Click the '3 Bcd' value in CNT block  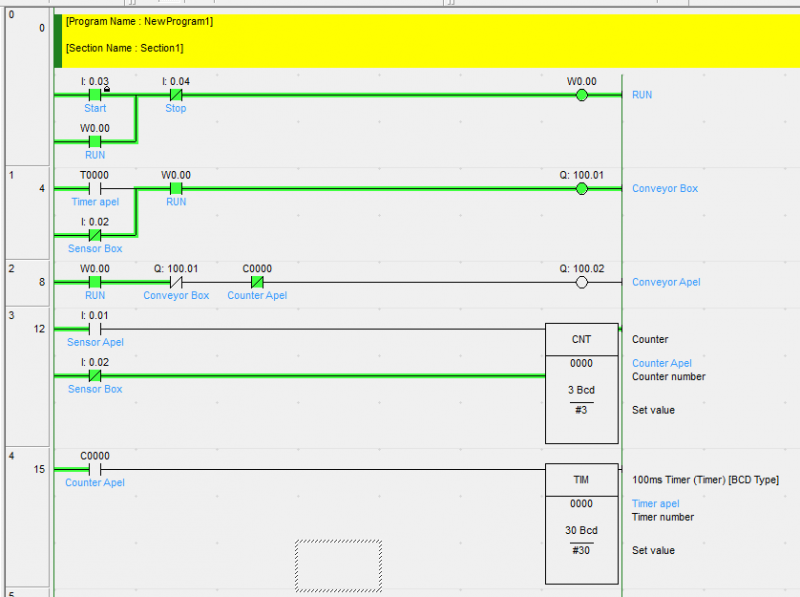(582, 390)
